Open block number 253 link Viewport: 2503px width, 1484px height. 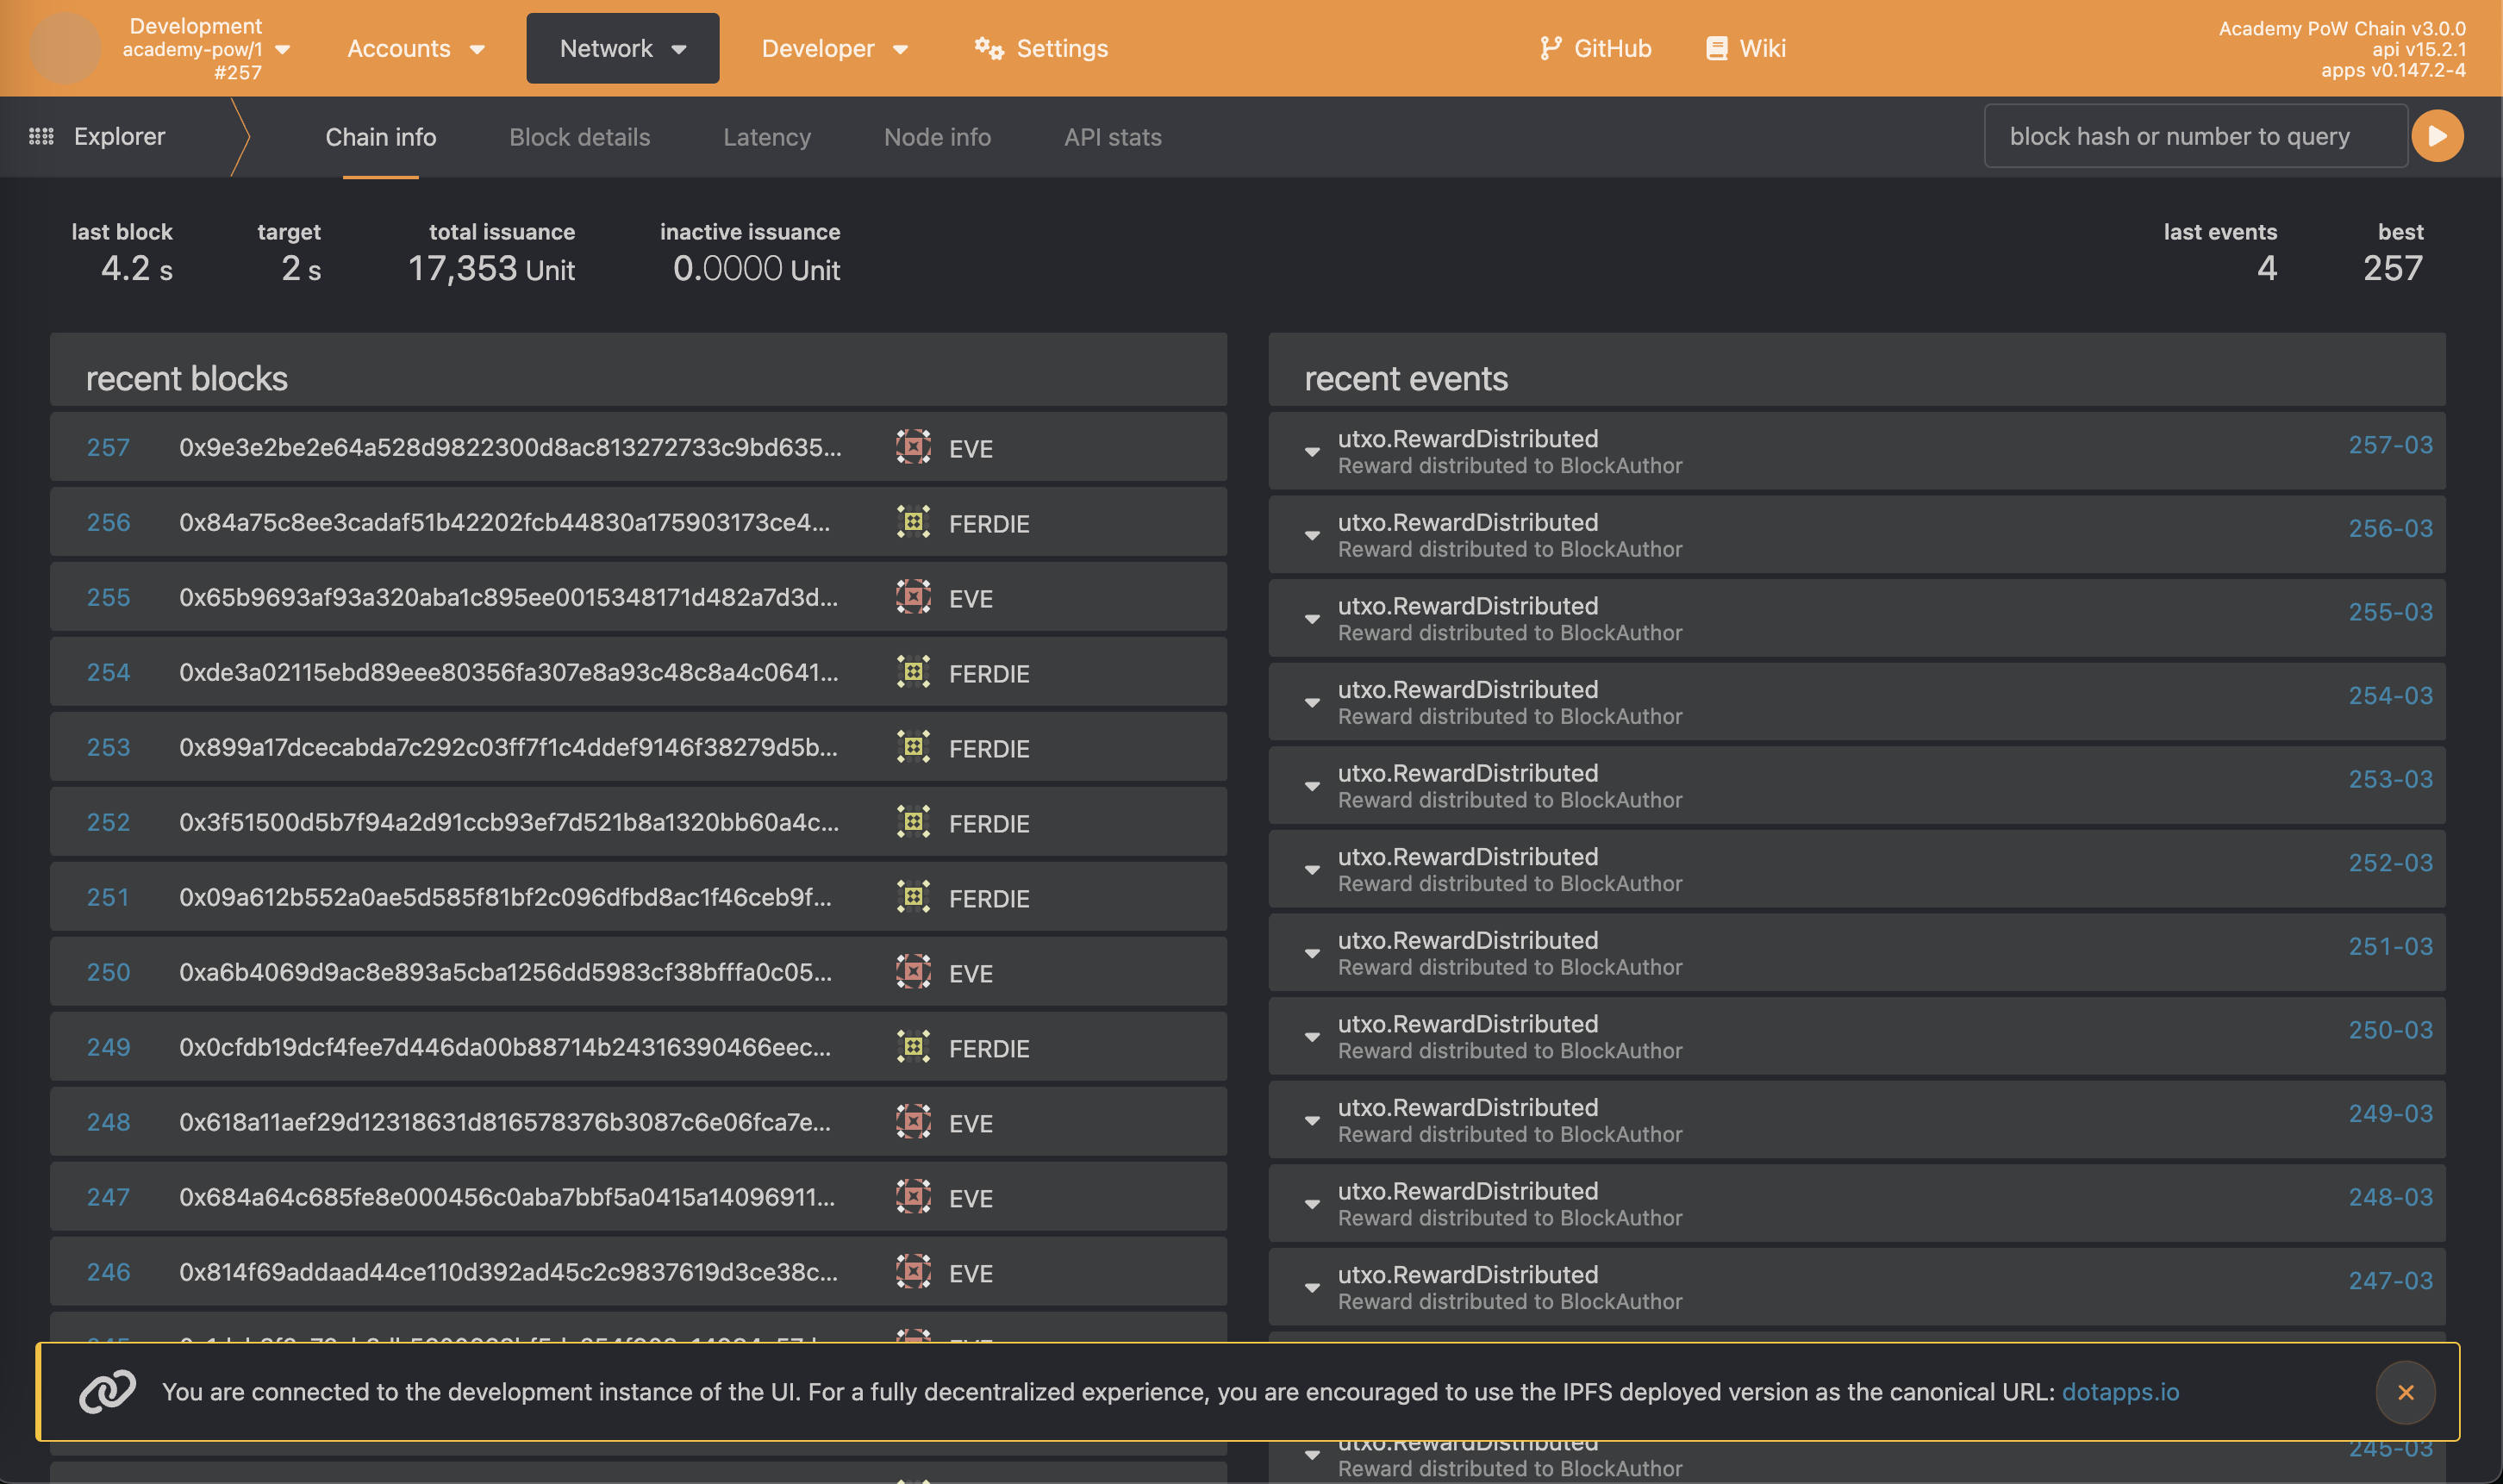pyautogui.click(x=108, y=747)
